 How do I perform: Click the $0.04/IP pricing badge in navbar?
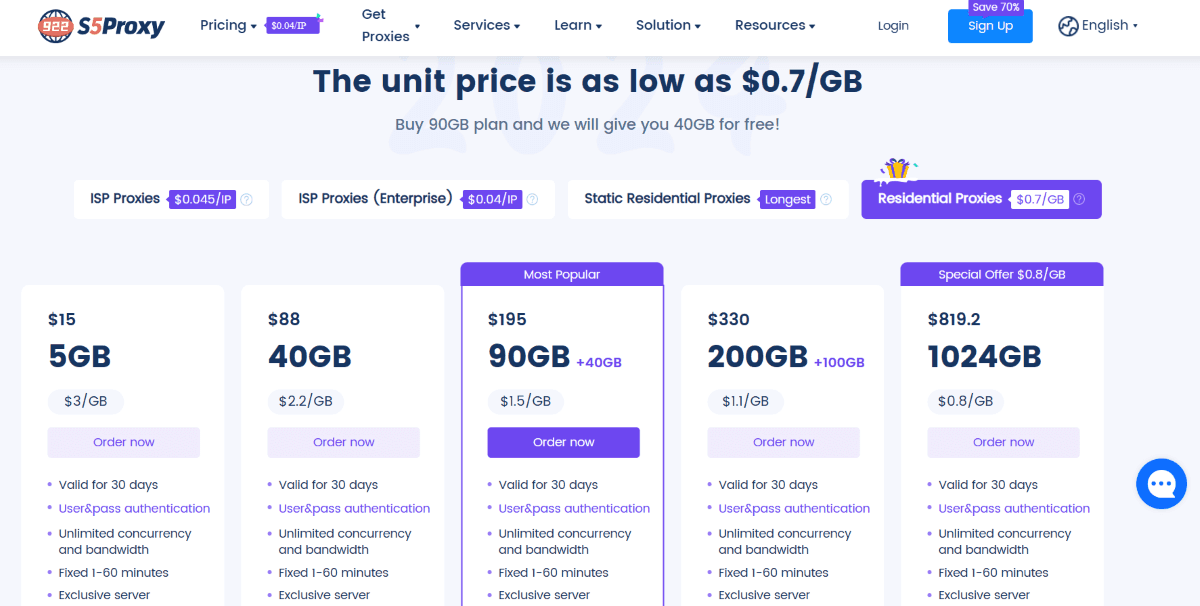pyautogui.click(x=294, y=26)
